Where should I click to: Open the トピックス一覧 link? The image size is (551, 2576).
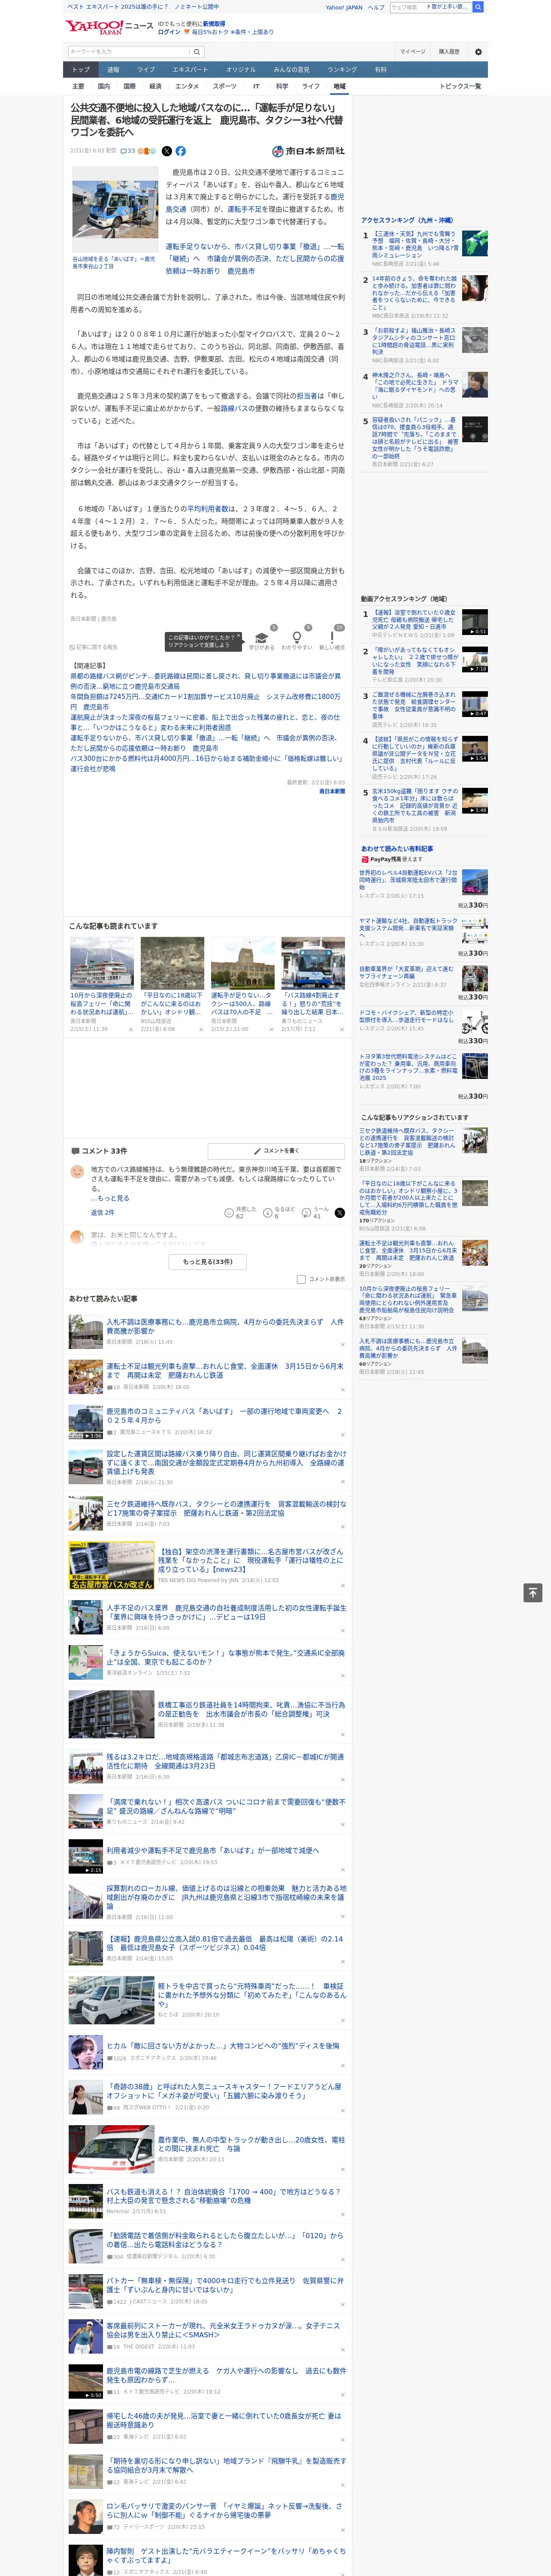[460, 86]
